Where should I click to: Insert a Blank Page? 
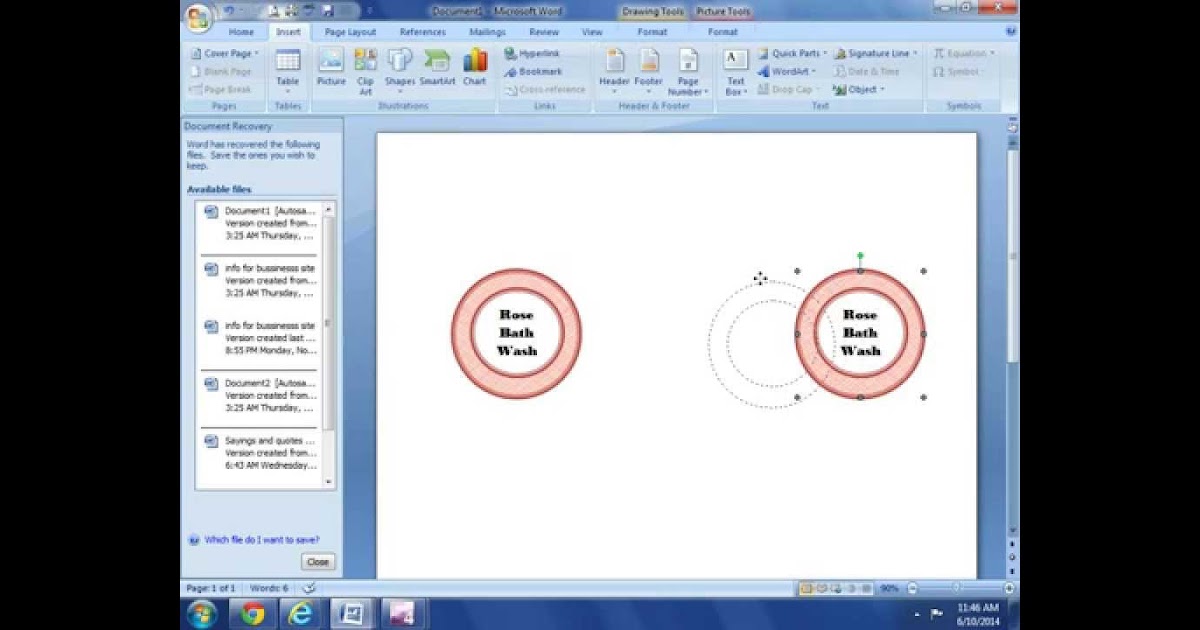(221, 71)
